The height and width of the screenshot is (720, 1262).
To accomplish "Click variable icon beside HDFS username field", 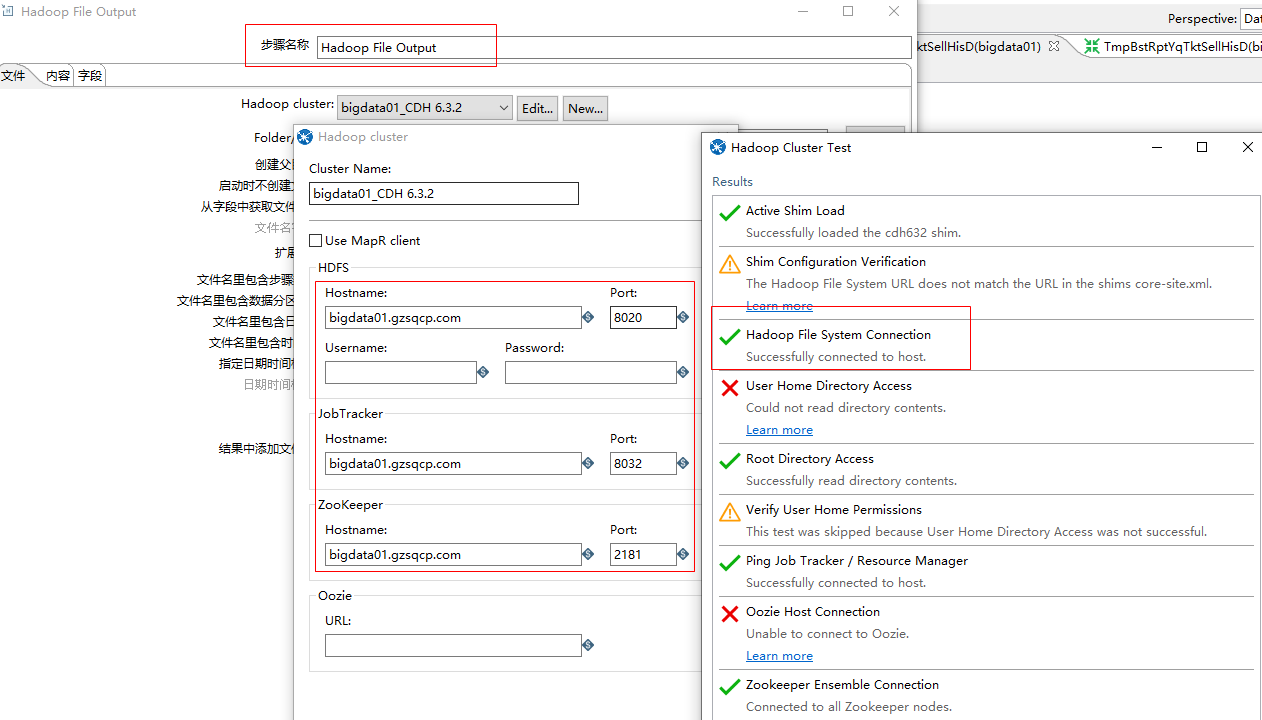I will point(483,372).
